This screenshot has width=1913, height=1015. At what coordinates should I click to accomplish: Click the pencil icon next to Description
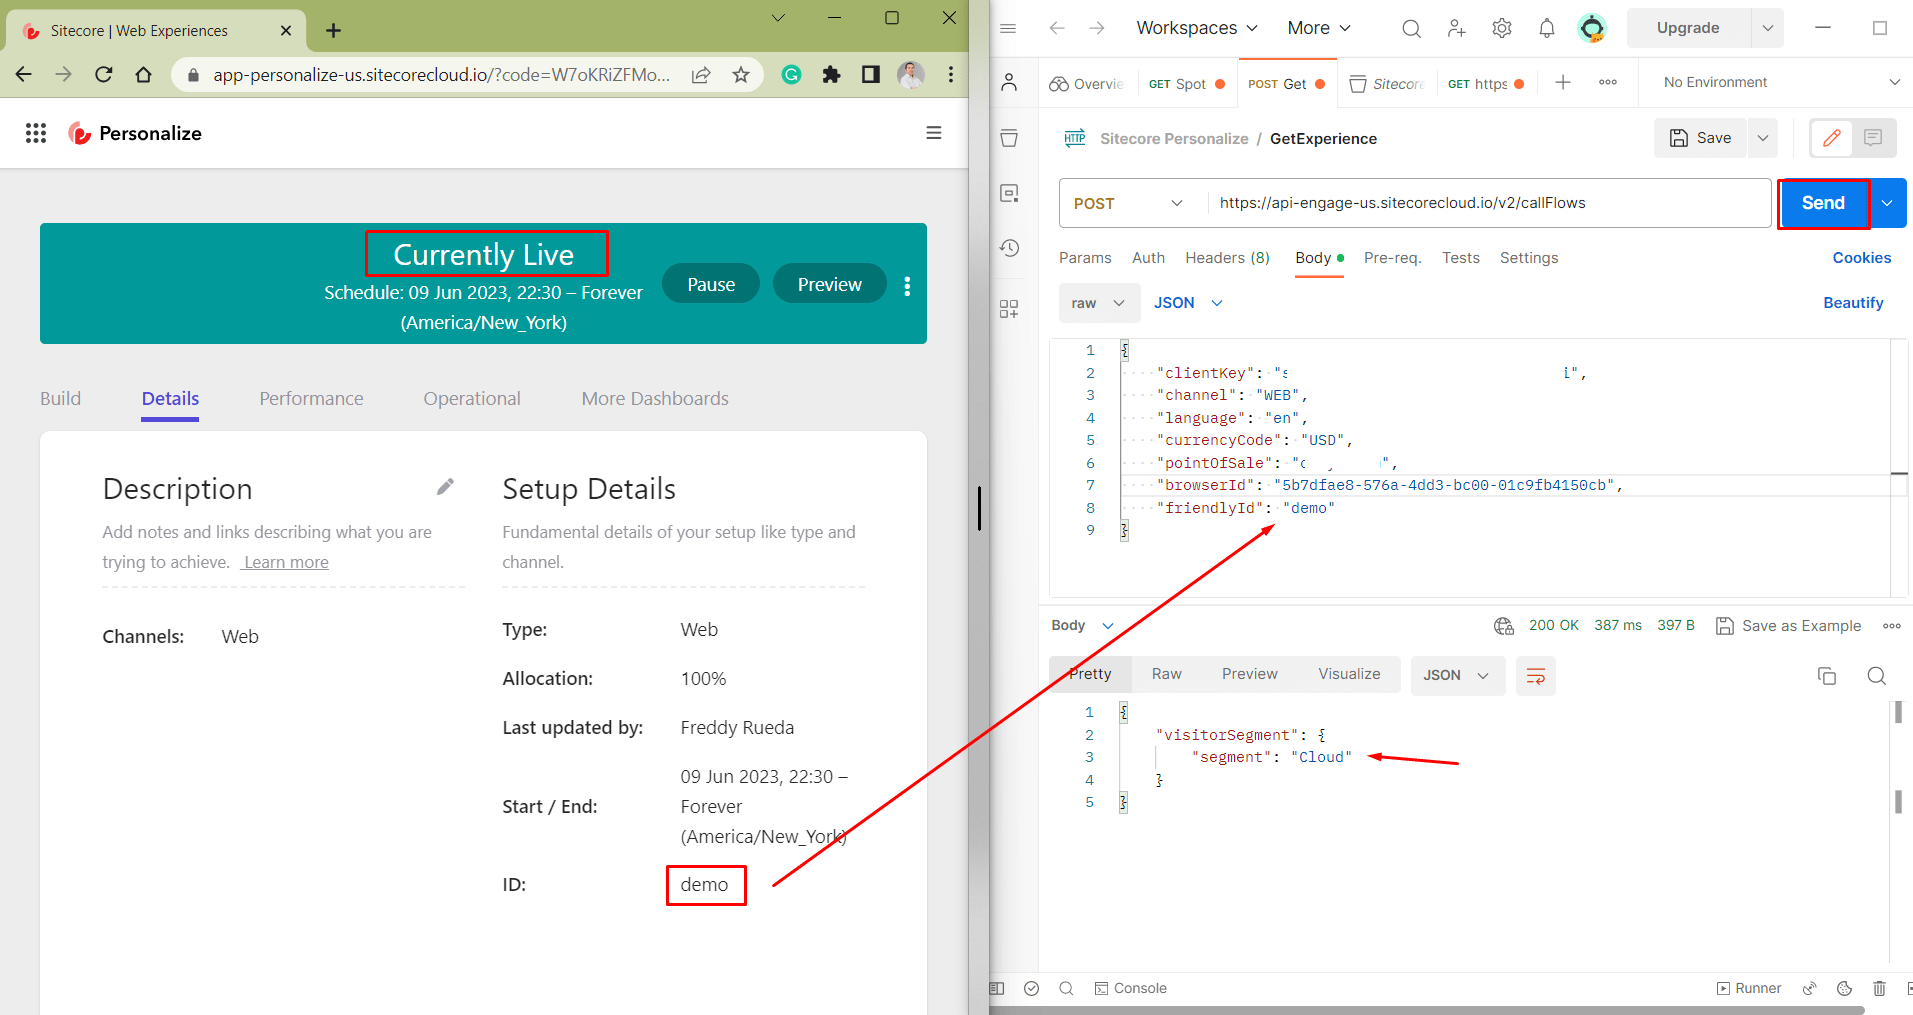[445, 487]
